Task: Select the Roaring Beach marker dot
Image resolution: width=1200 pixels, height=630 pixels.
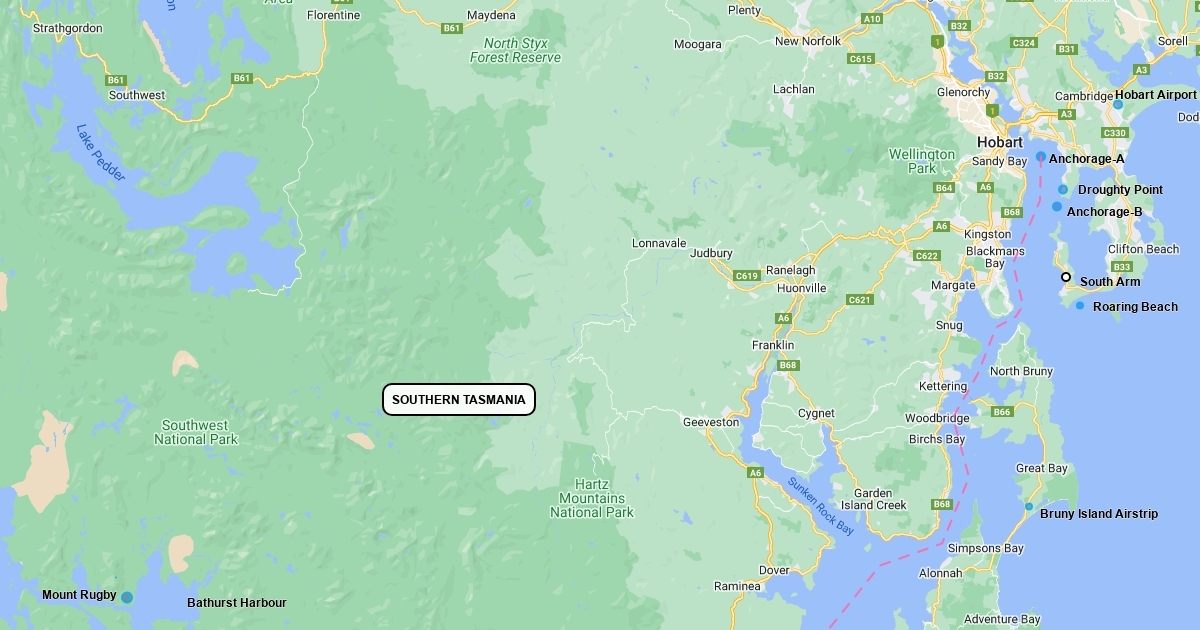Action: point(1080,305)
